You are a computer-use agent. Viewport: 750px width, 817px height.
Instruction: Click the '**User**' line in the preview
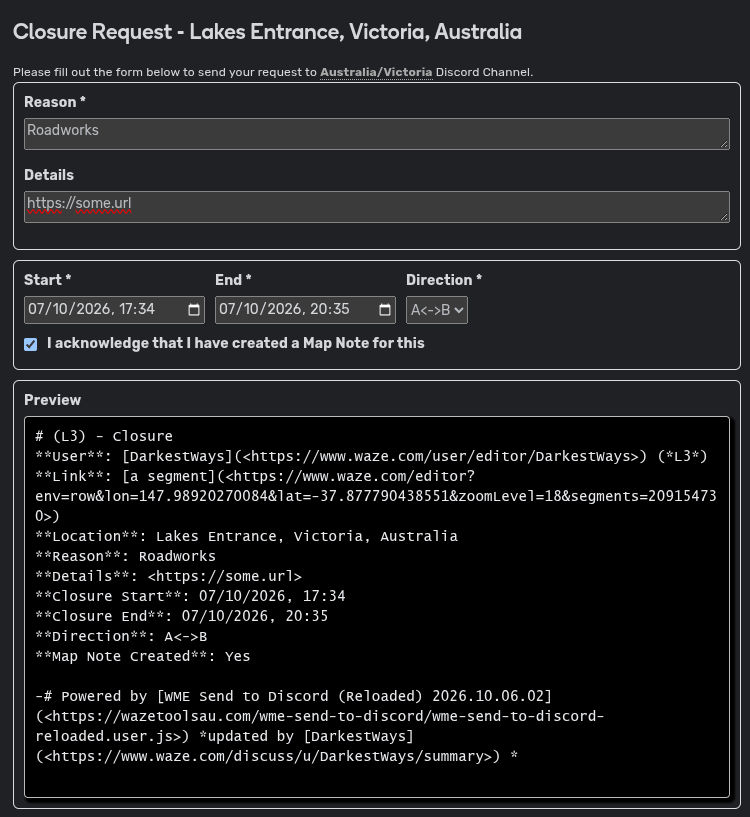pyautogui.click(x=371, y=456)
